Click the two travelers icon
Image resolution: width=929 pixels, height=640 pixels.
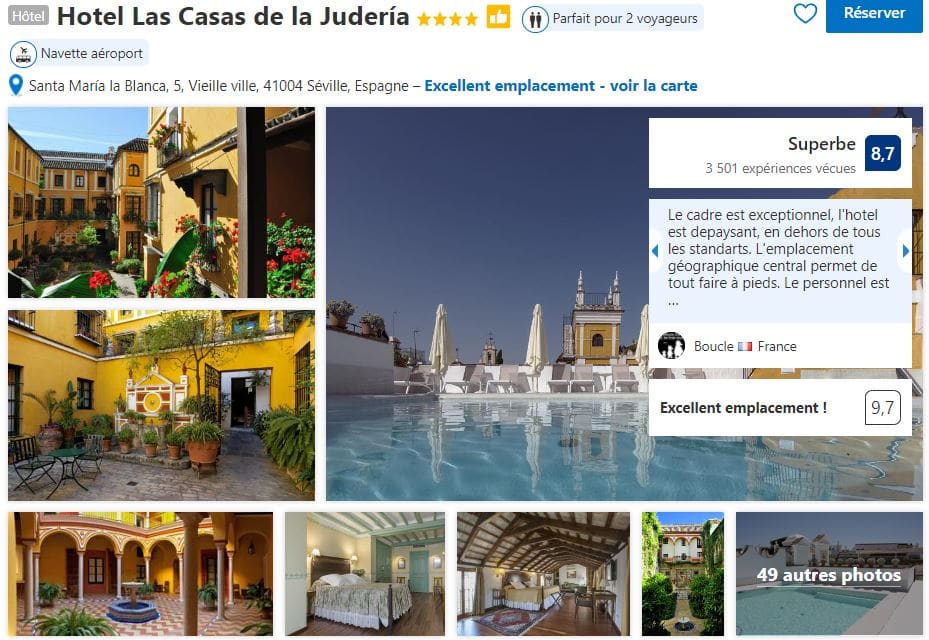(x=535, y=20)
